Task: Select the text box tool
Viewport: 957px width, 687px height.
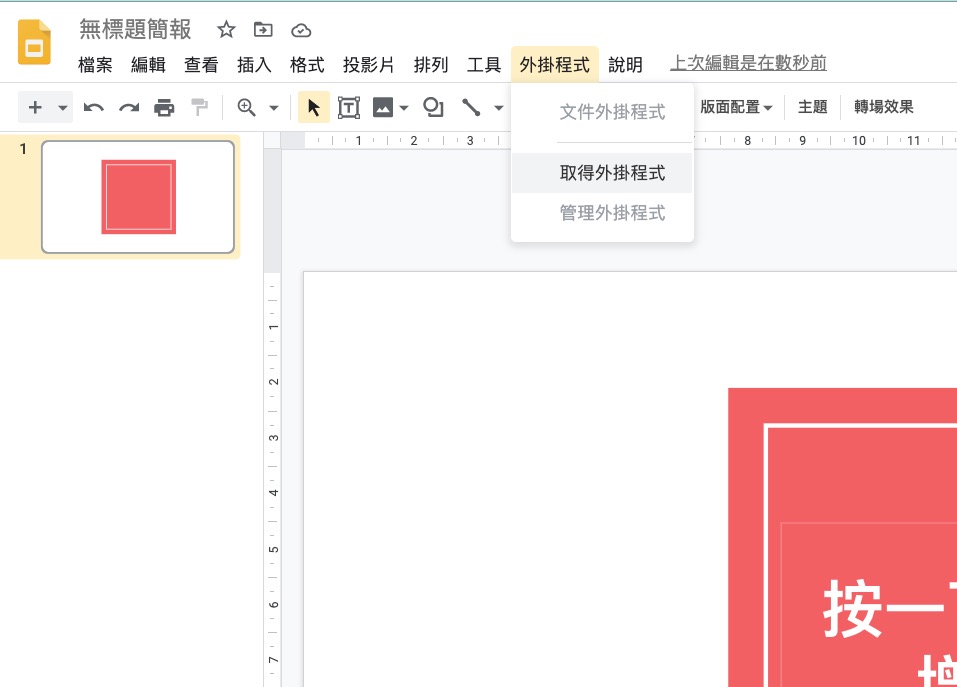Action: (x=348, y=107)
